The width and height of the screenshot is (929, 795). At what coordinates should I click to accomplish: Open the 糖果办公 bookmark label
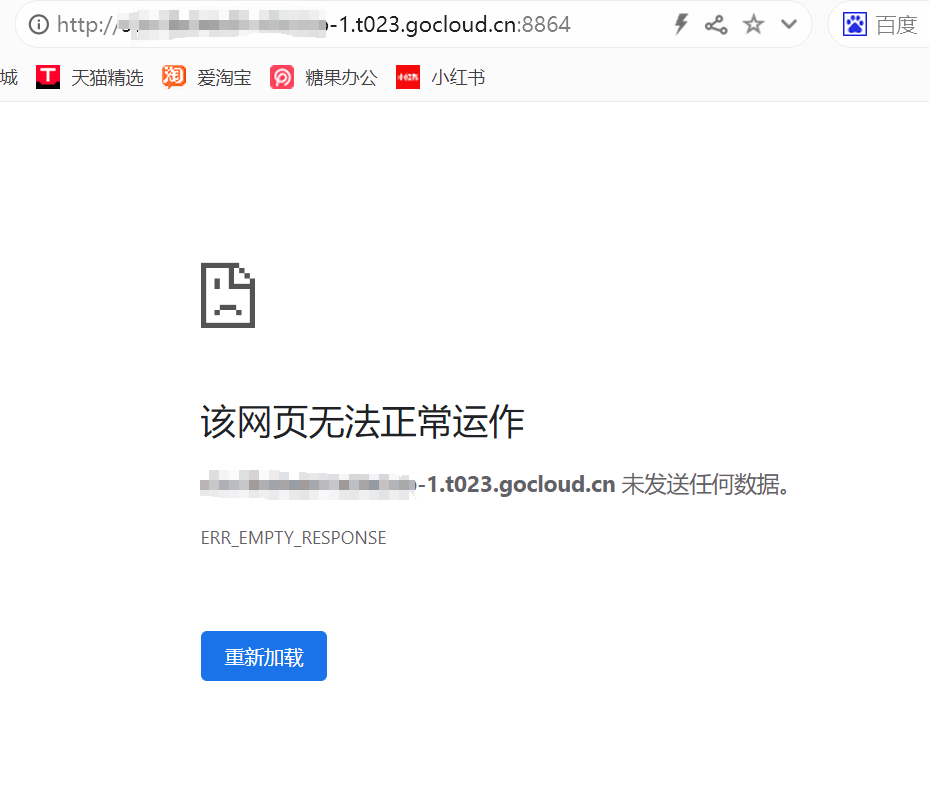(x=341, y=77)
